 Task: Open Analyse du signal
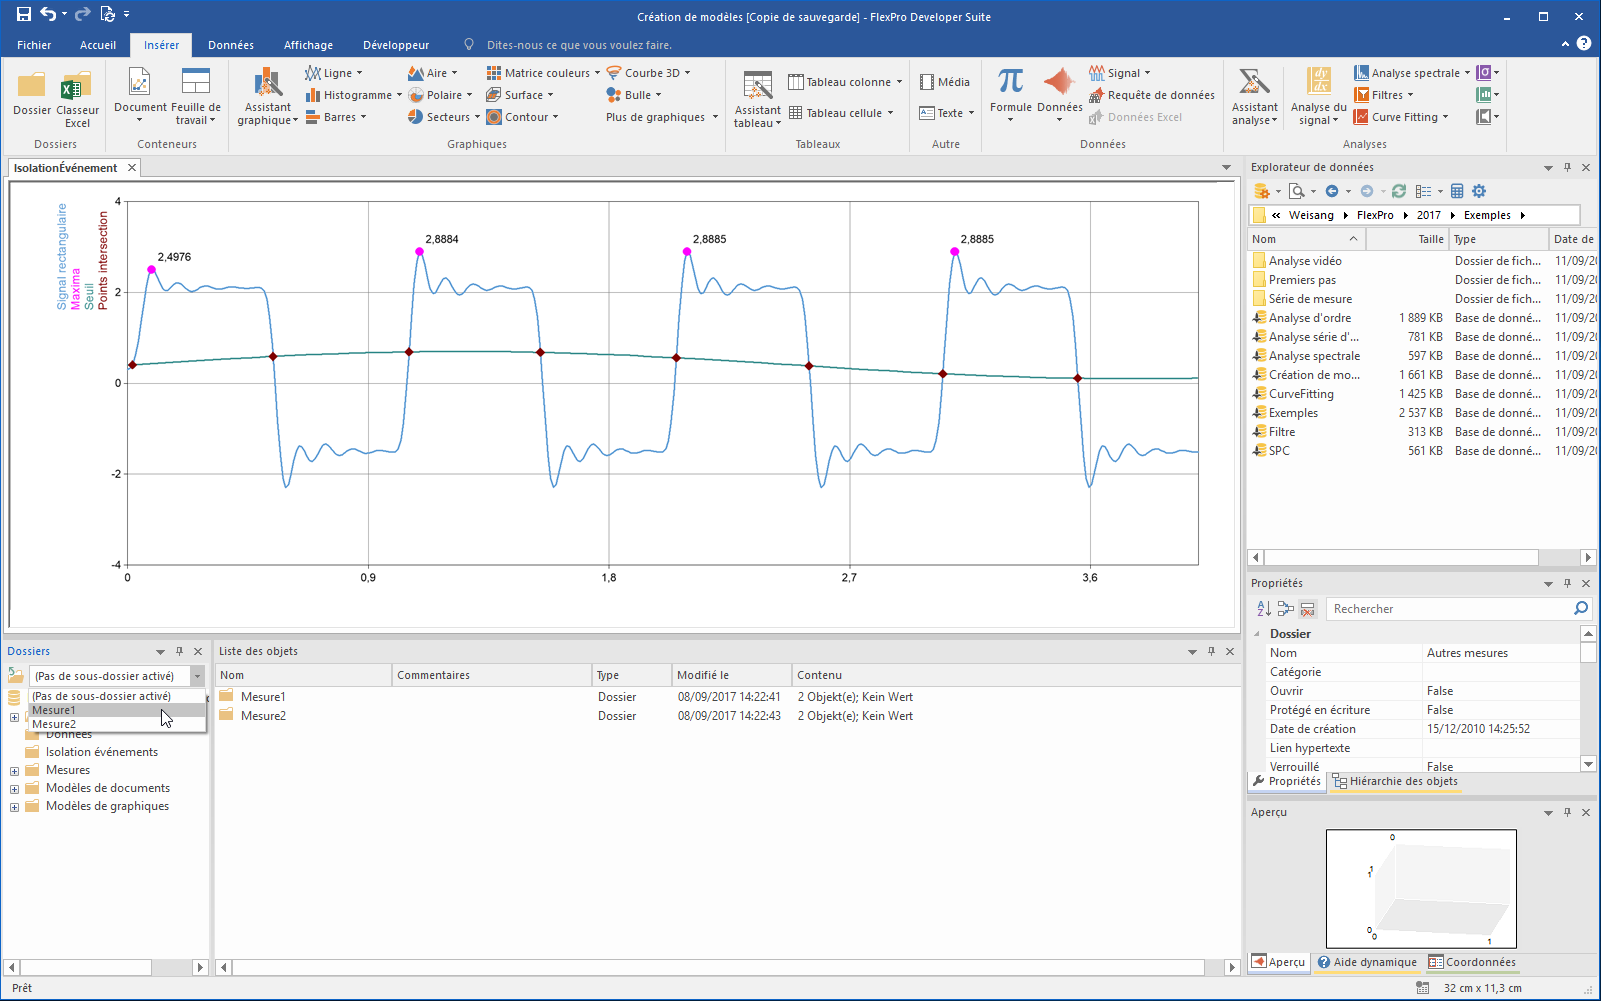(x=1318, y=96)
